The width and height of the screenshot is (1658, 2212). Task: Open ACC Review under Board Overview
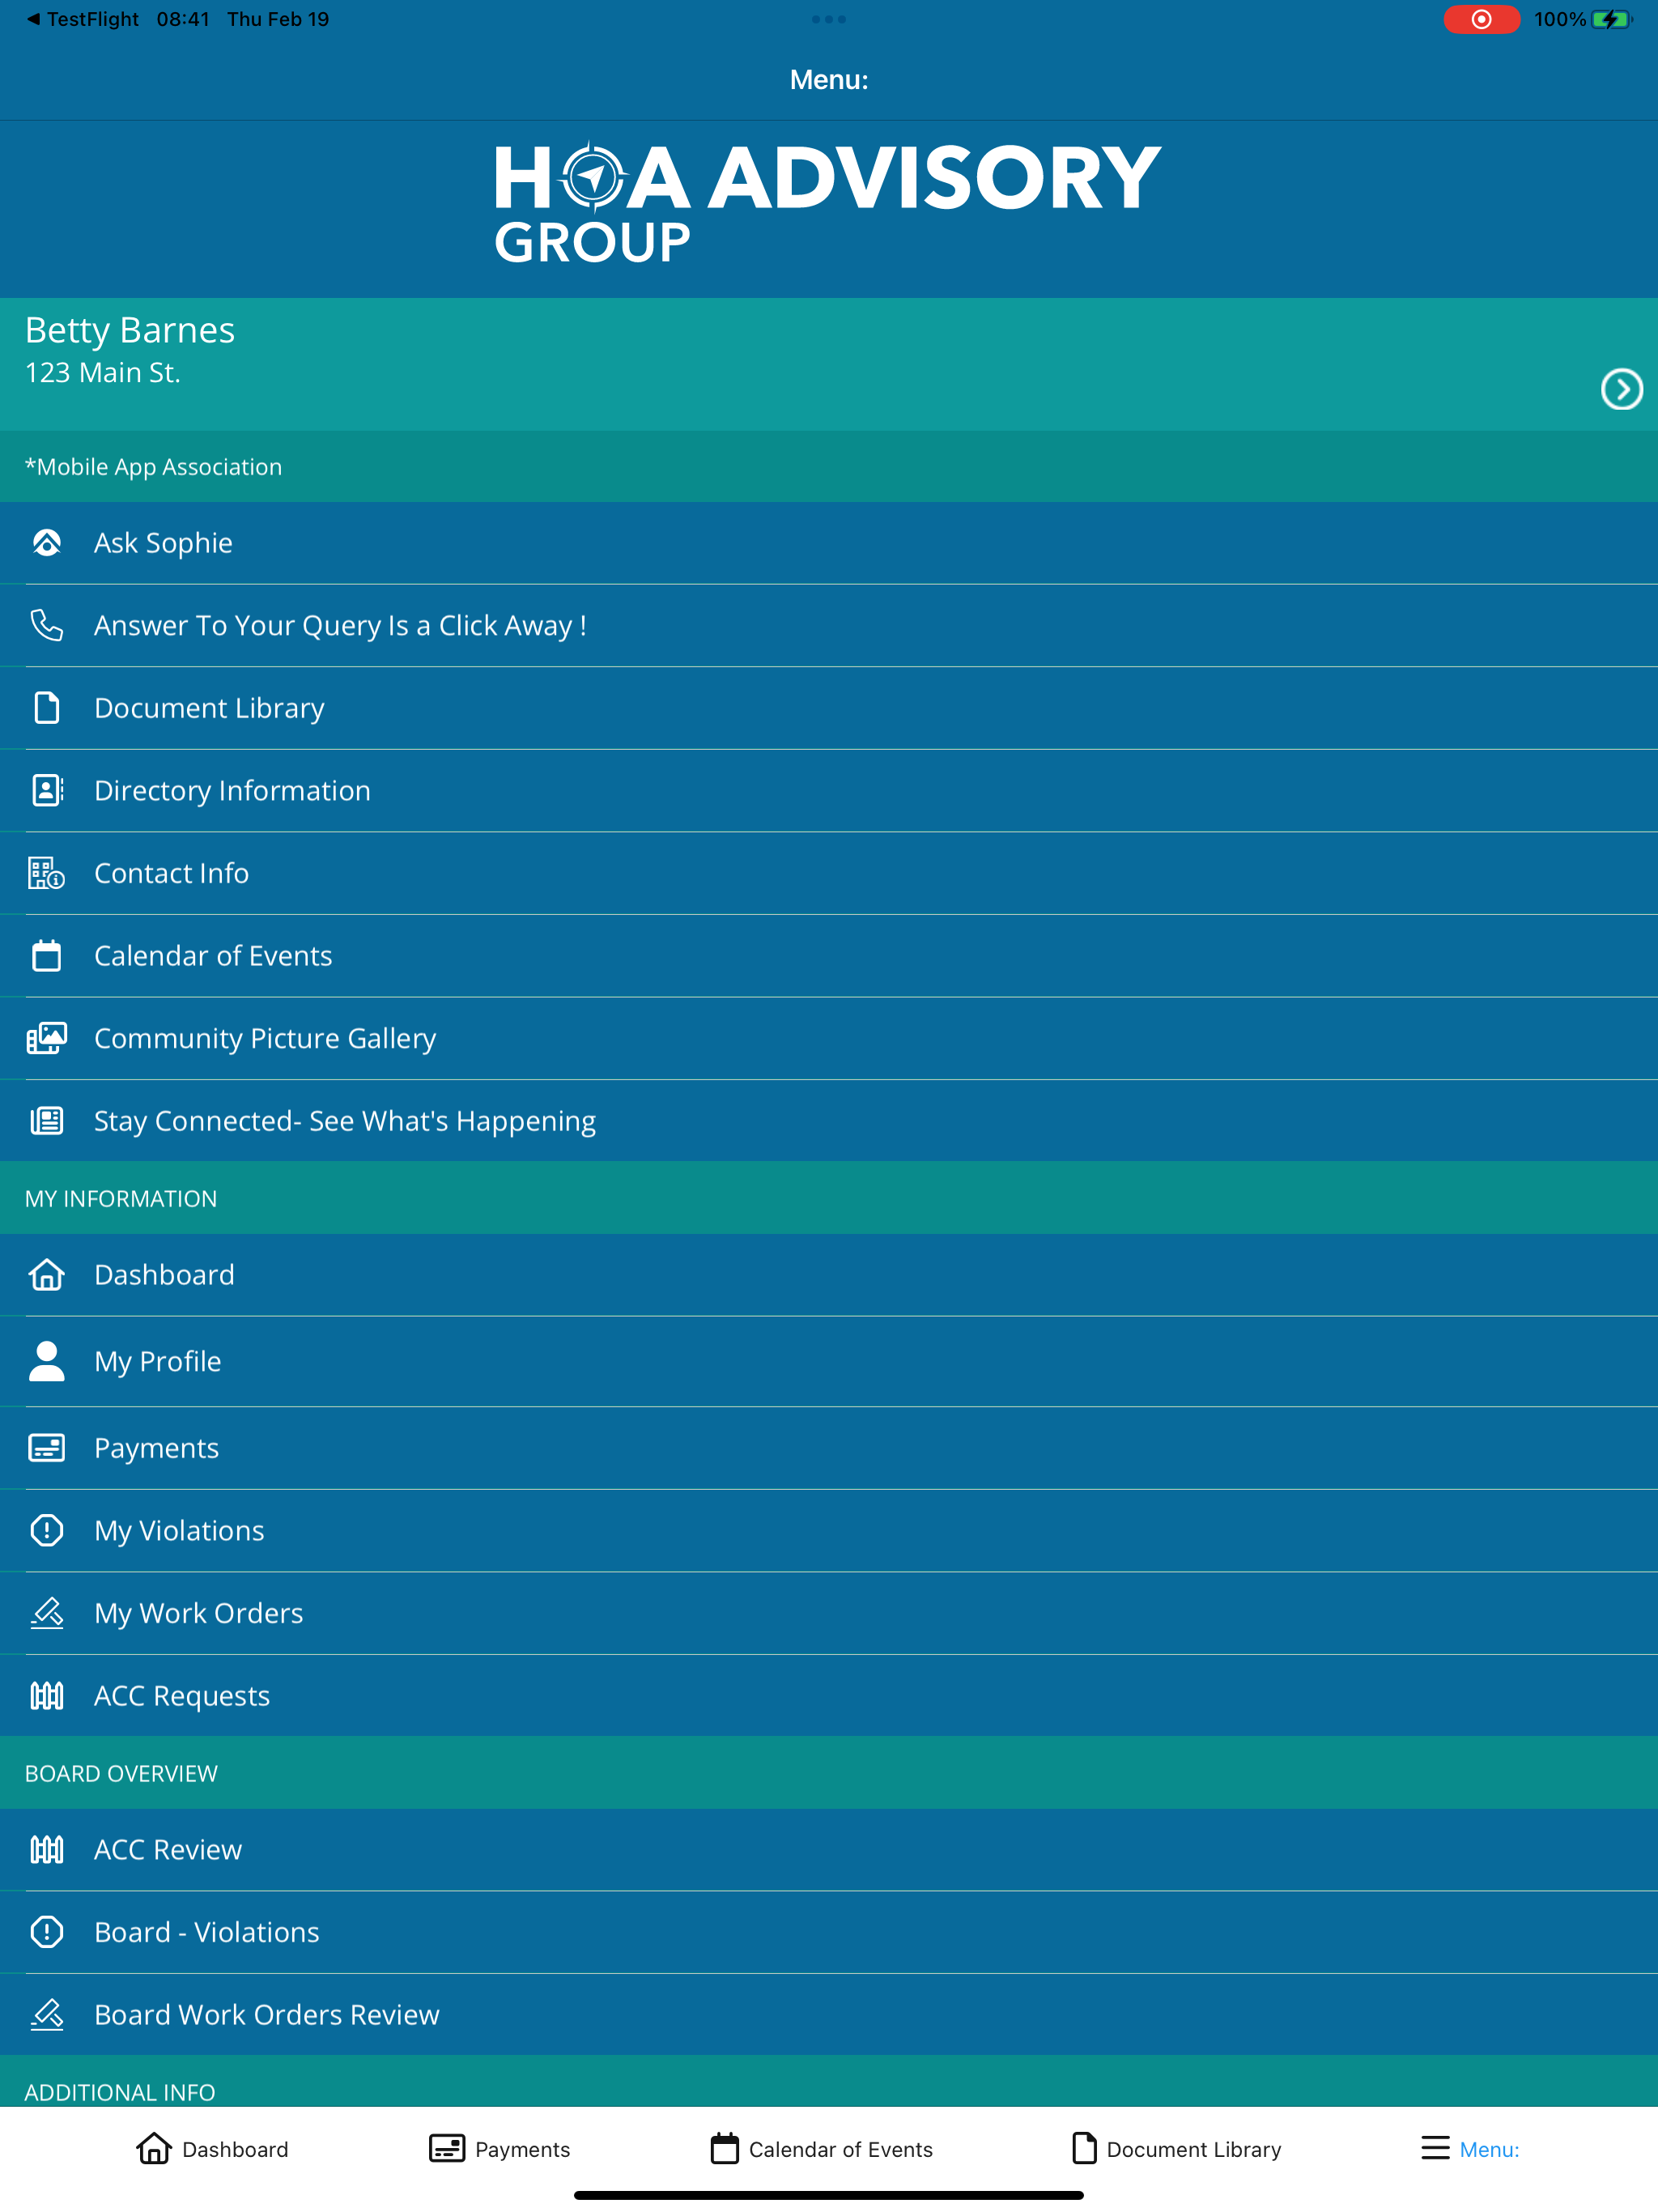click(x=829, y=1850)
